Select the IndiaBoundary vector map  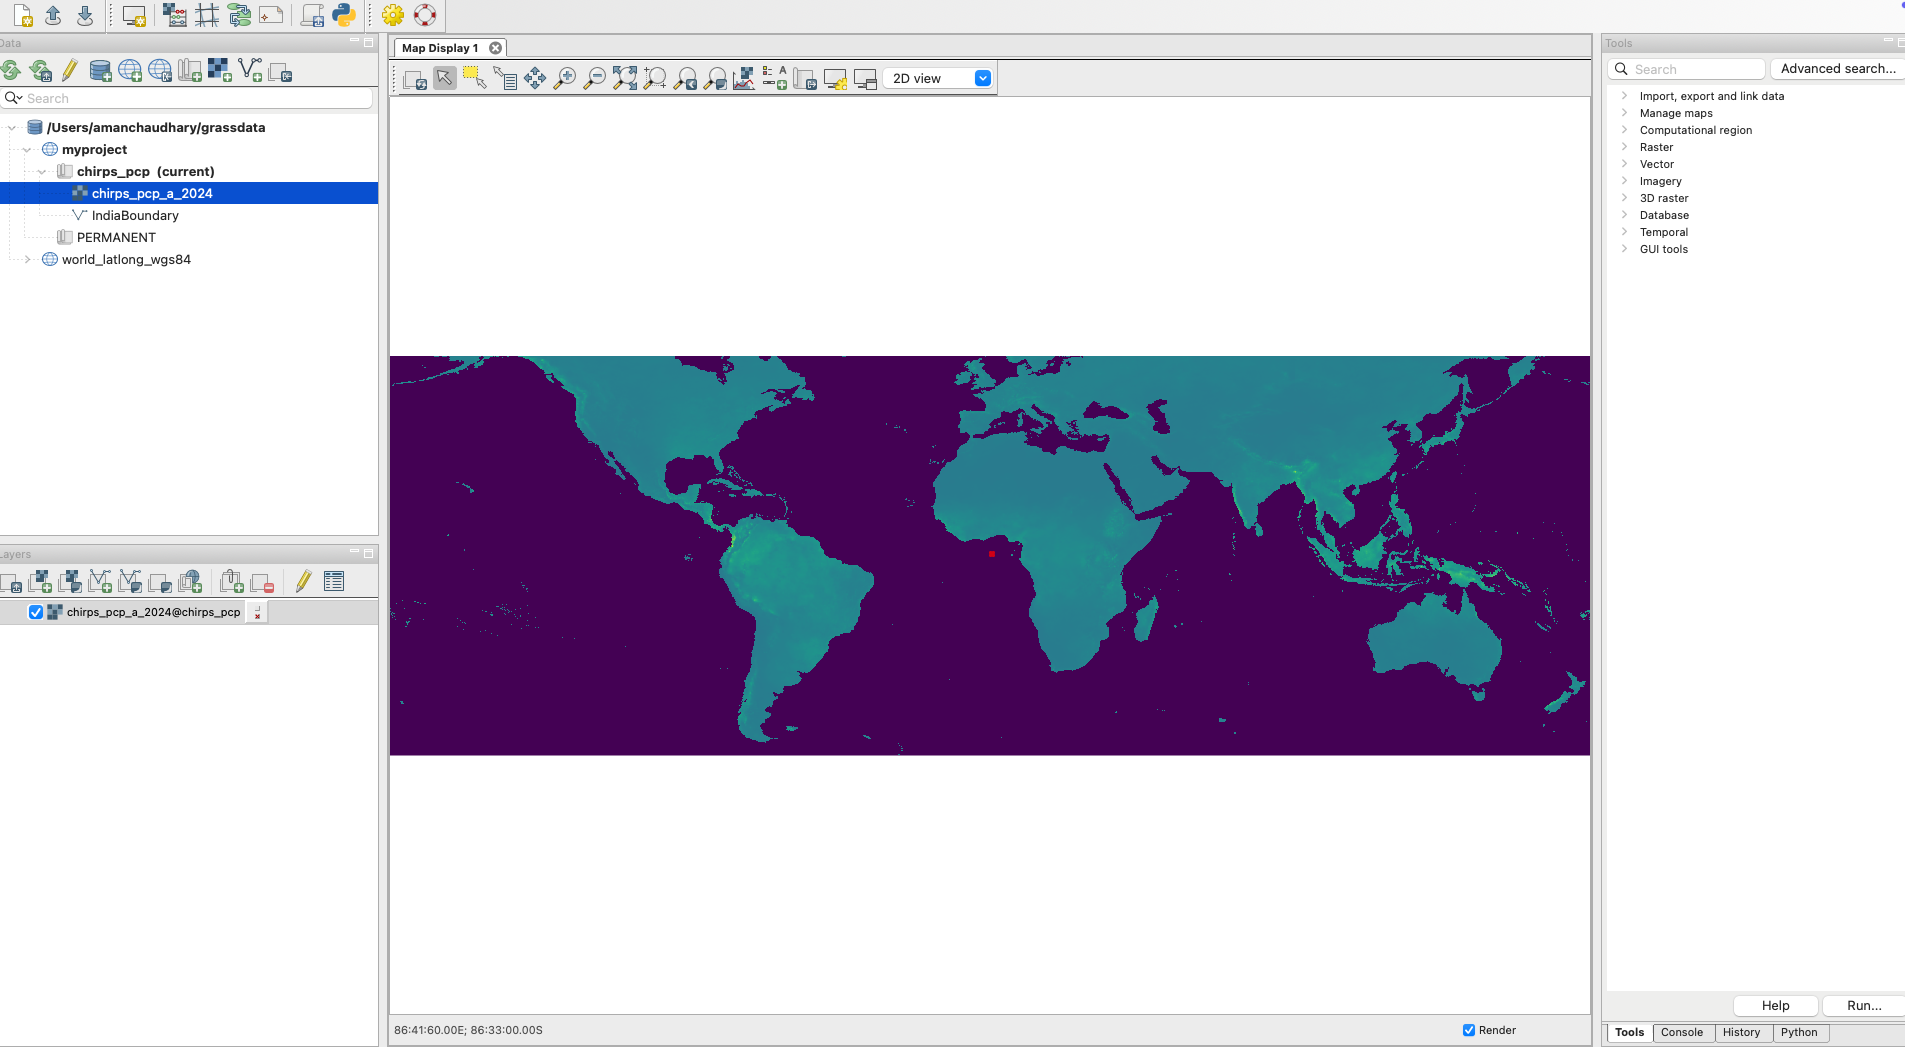[x=135, y=215]
